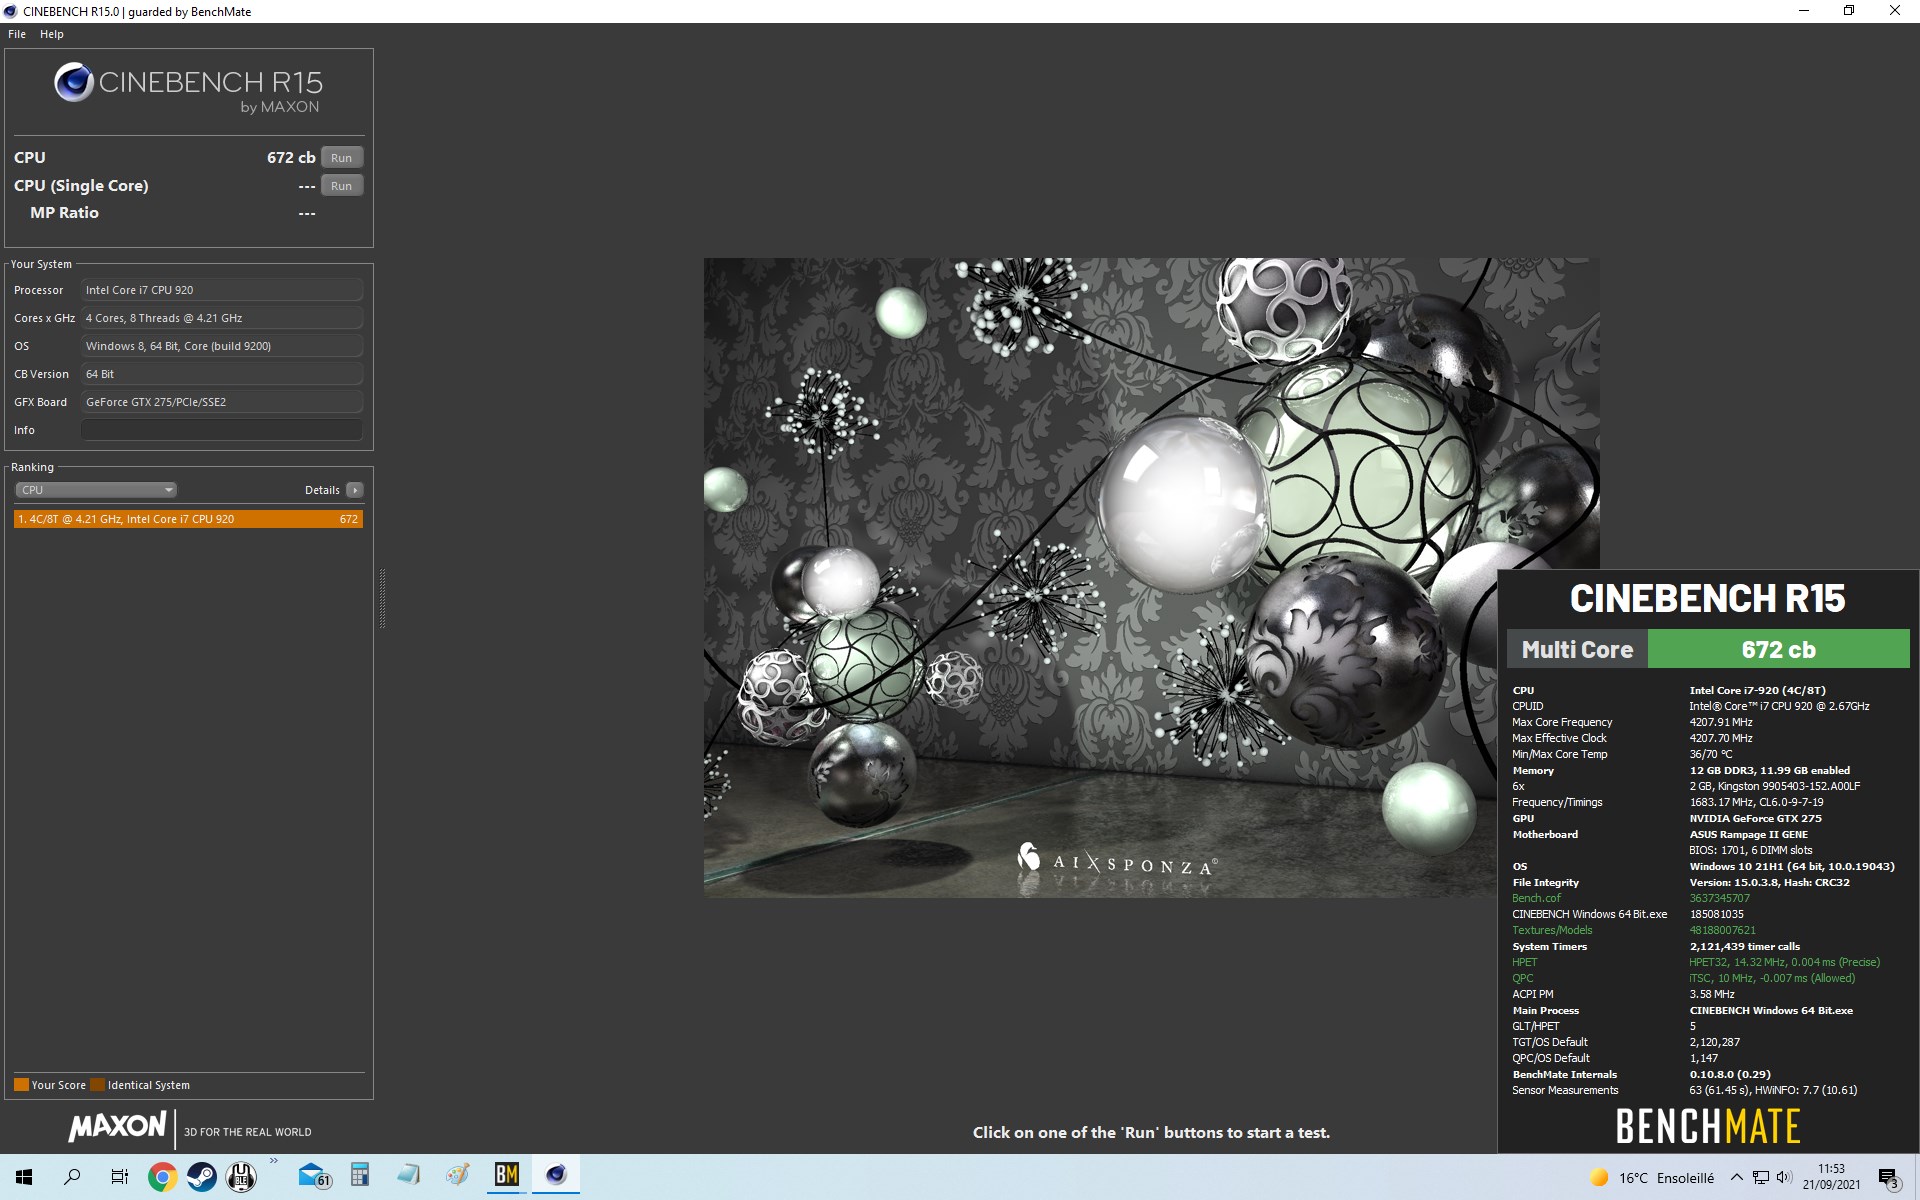Click the BENCHMATE logo at overlay bottom
The height and width of the screenshot is (1200, 1920).
click(x=1708, y=1126)
